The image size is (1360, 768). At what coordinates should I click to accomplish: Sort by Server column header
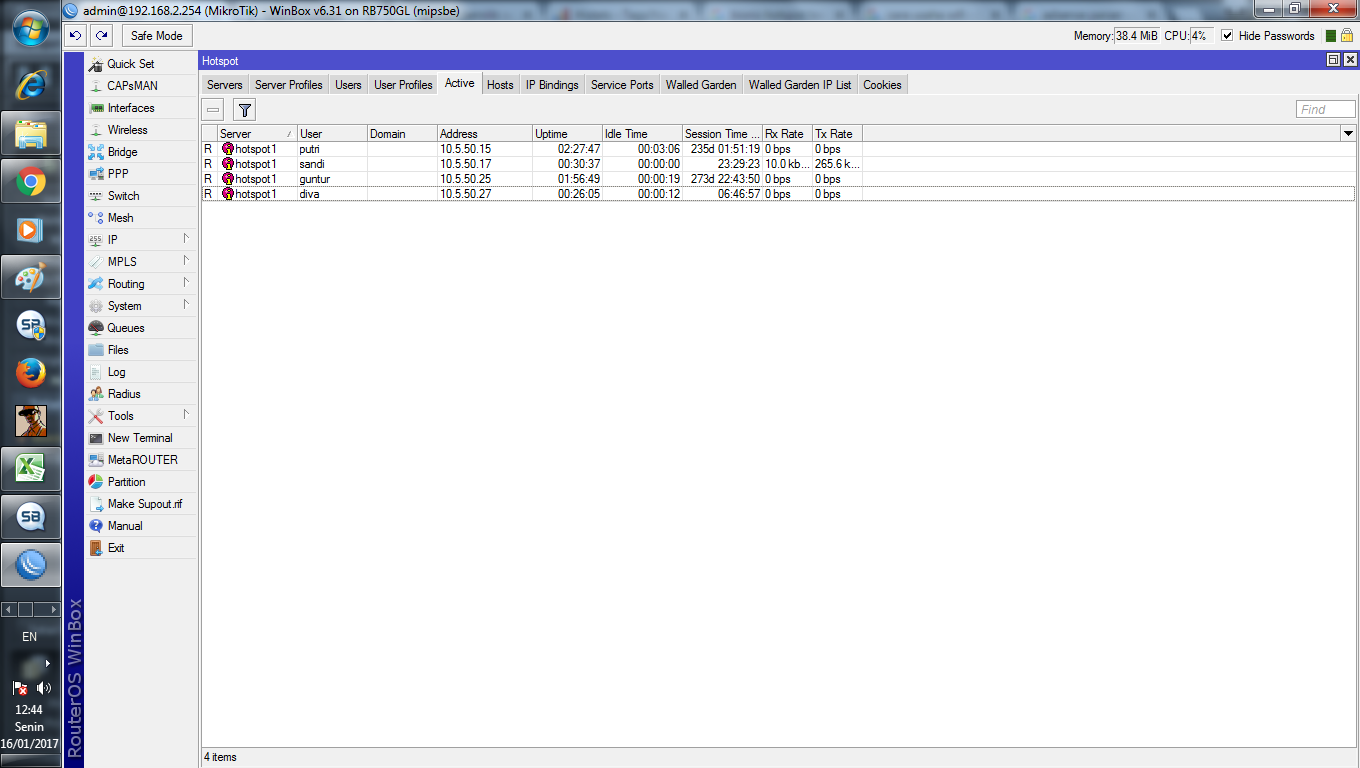257,133
